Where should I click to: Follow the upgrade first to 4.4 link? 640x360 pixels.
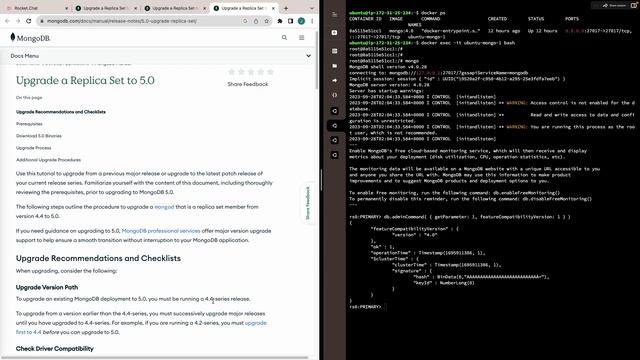141,327
